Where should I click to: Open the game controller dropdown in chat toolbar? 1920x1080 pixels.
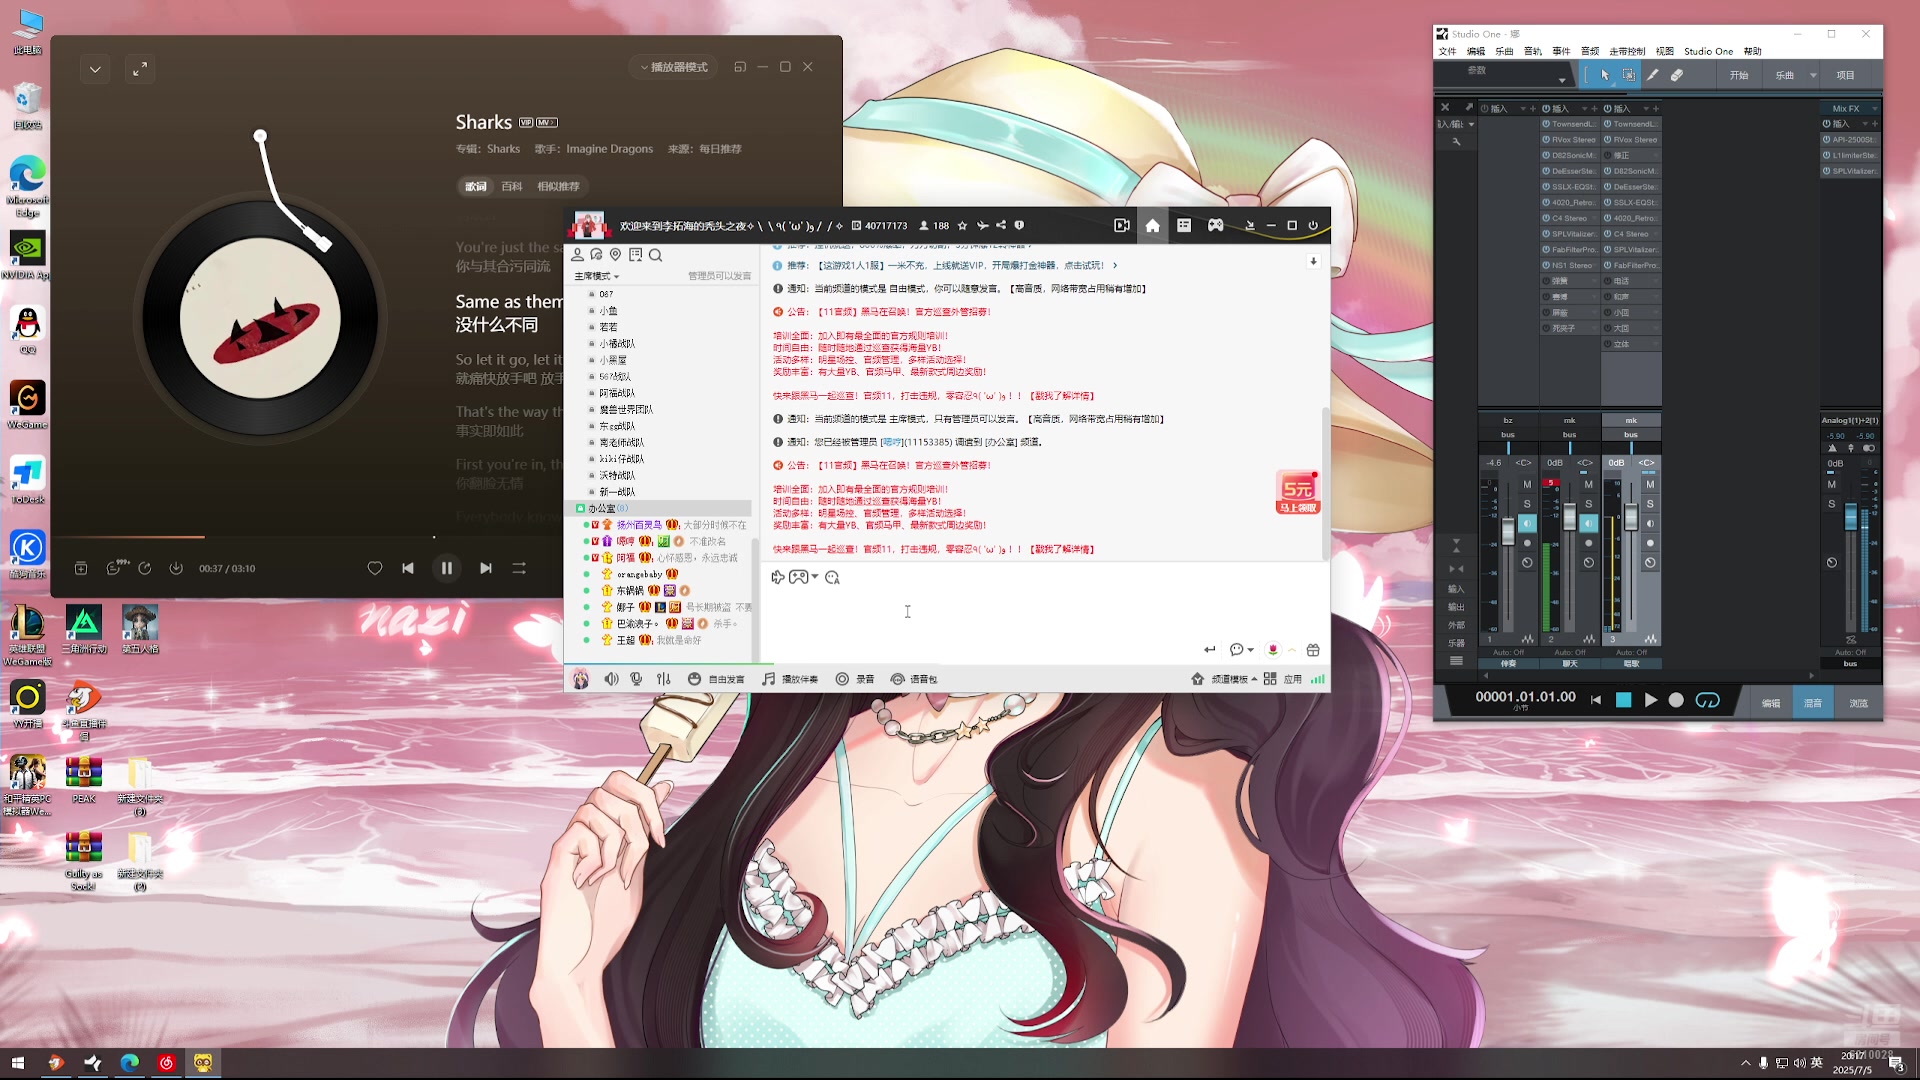click(803, 577)
